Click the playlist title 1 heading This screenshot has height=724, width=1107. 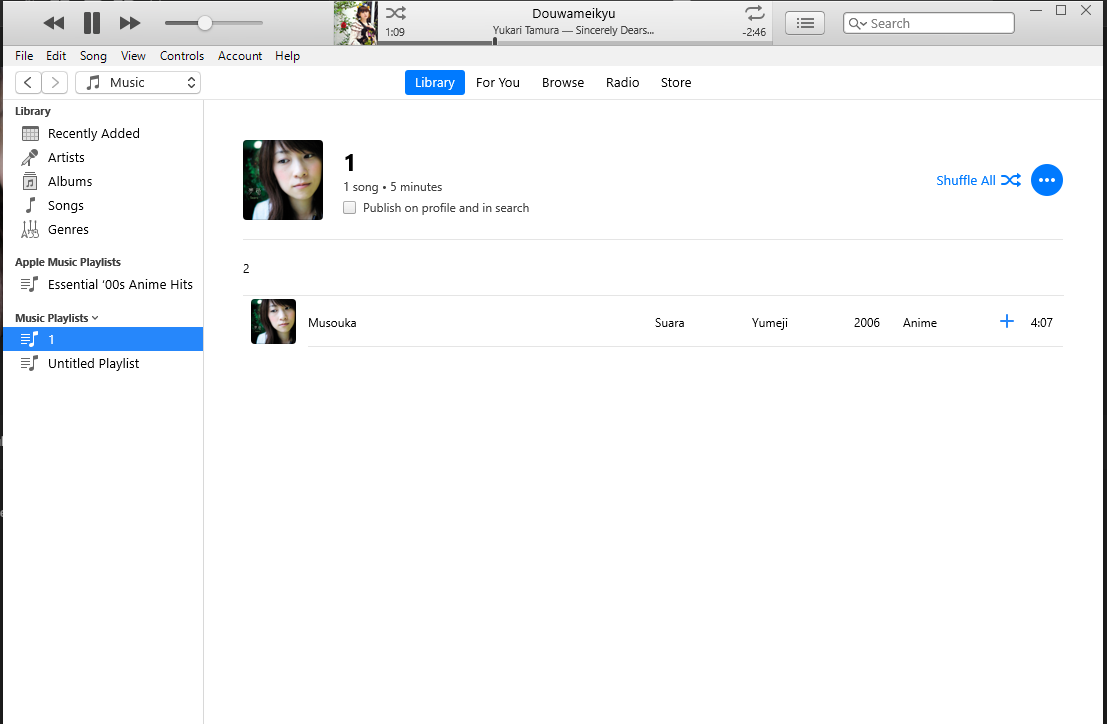(349, 163)
